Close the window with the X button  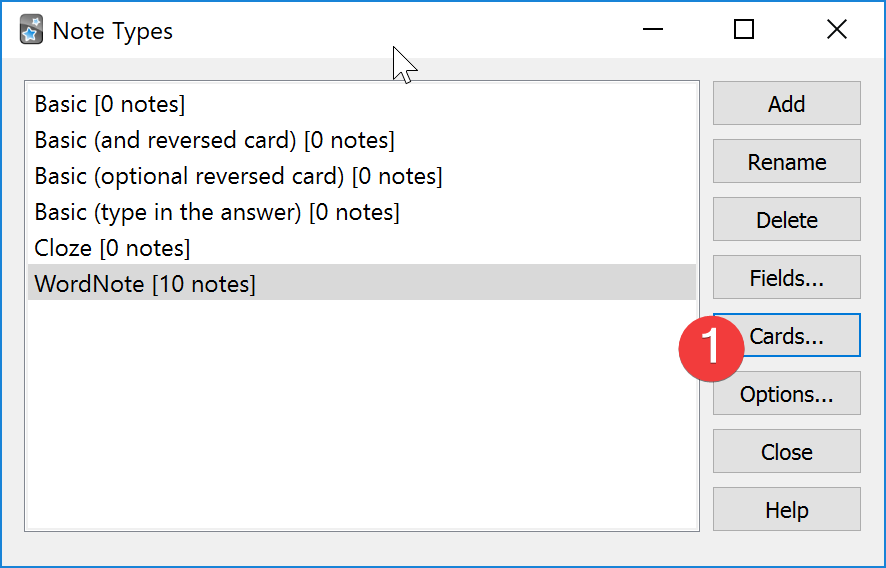click(837, 30)
